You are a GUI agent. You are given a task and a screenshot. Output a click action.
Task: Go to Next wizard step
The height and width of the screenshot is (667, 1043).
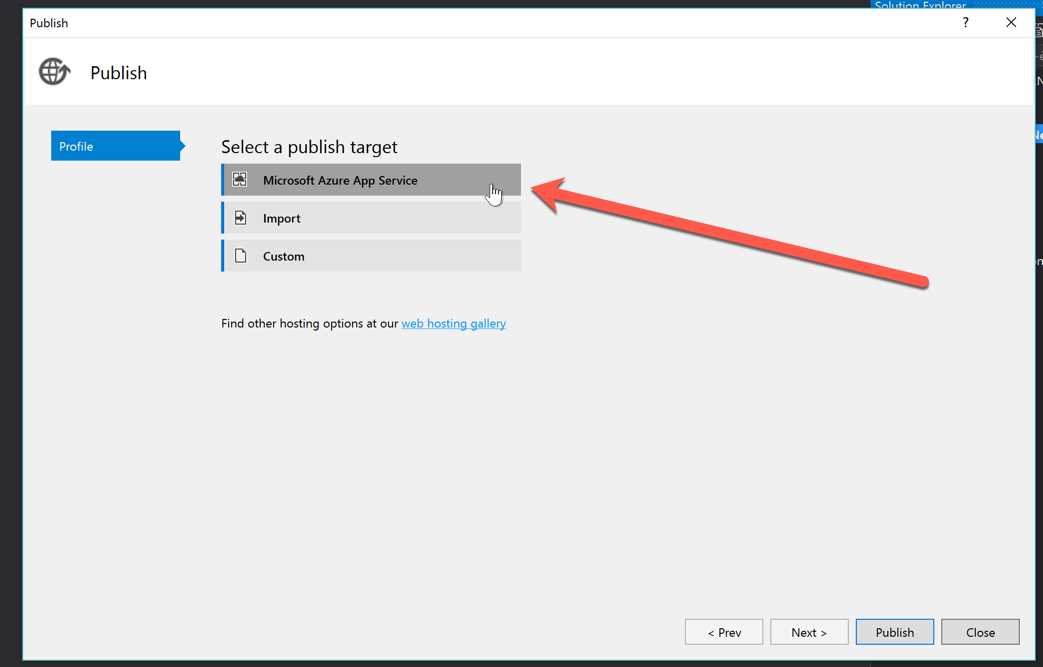pyautogui.click(x=809, y=631)
